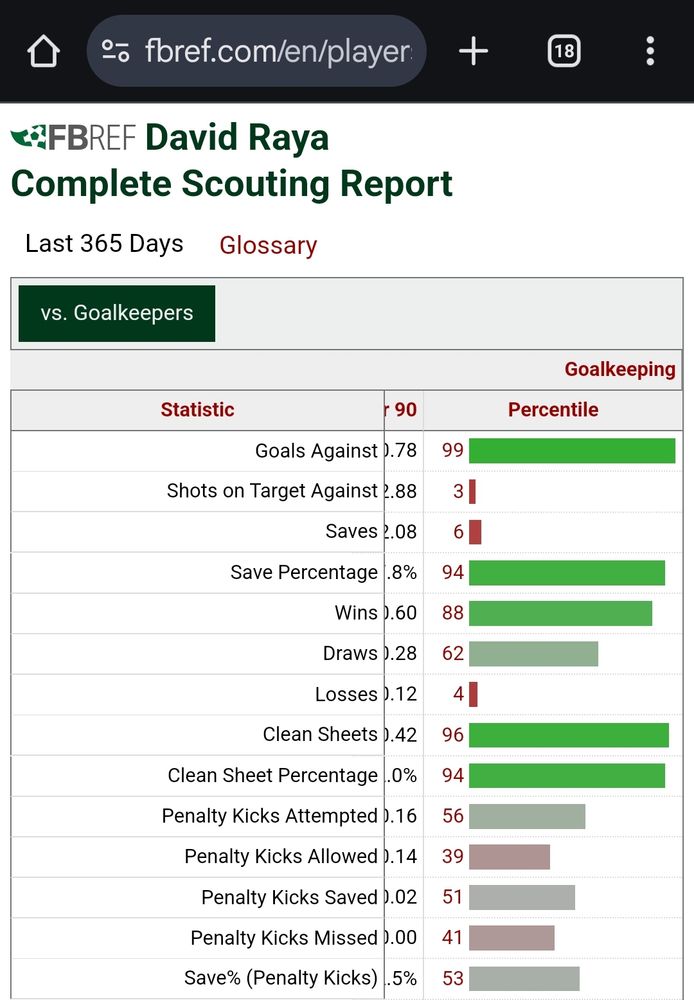Viewport: 694px width, 1000px height.
Task: Open the tab switcher showing 18 tabs
Action: click(564, 51)
